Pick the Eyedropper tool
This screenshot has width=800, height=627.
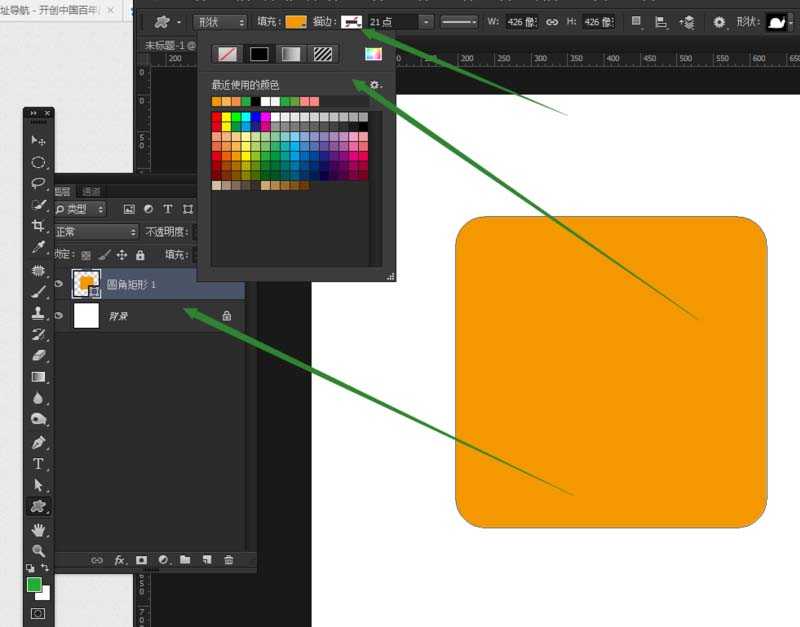click(38, 247)
